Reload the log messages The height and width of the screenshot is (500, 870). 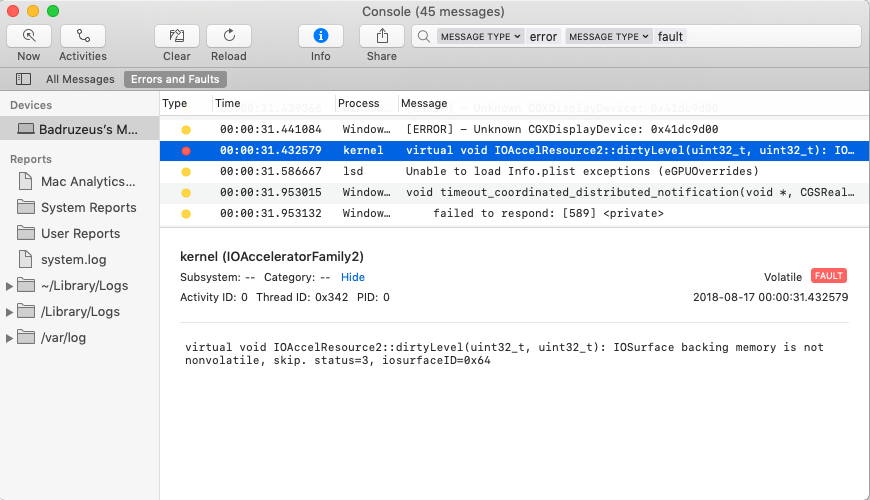[229, 36]
